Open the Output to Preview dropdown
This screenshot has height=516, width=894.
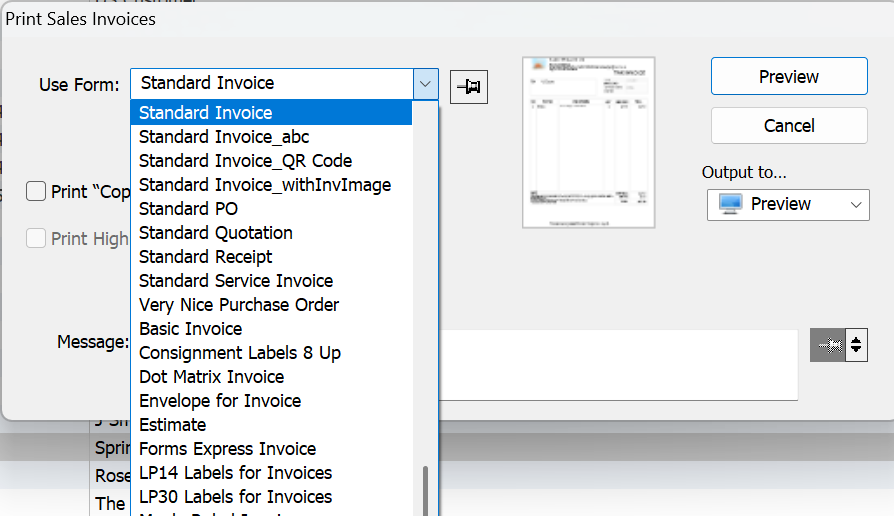(788, 205)
